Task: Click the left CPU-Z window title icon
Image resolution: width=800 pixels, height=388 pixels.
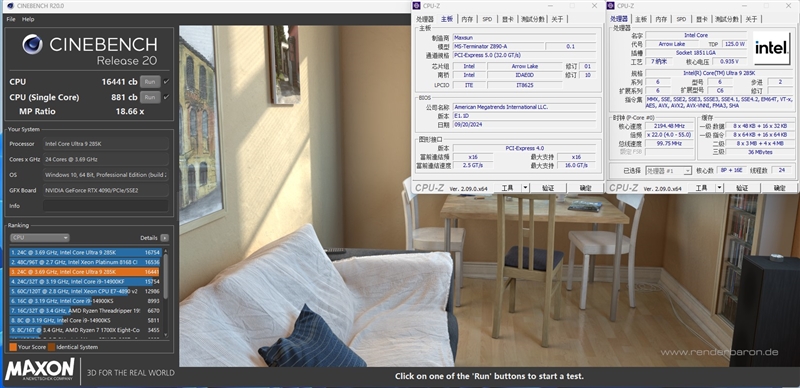Action: click(x=416, y=6)
